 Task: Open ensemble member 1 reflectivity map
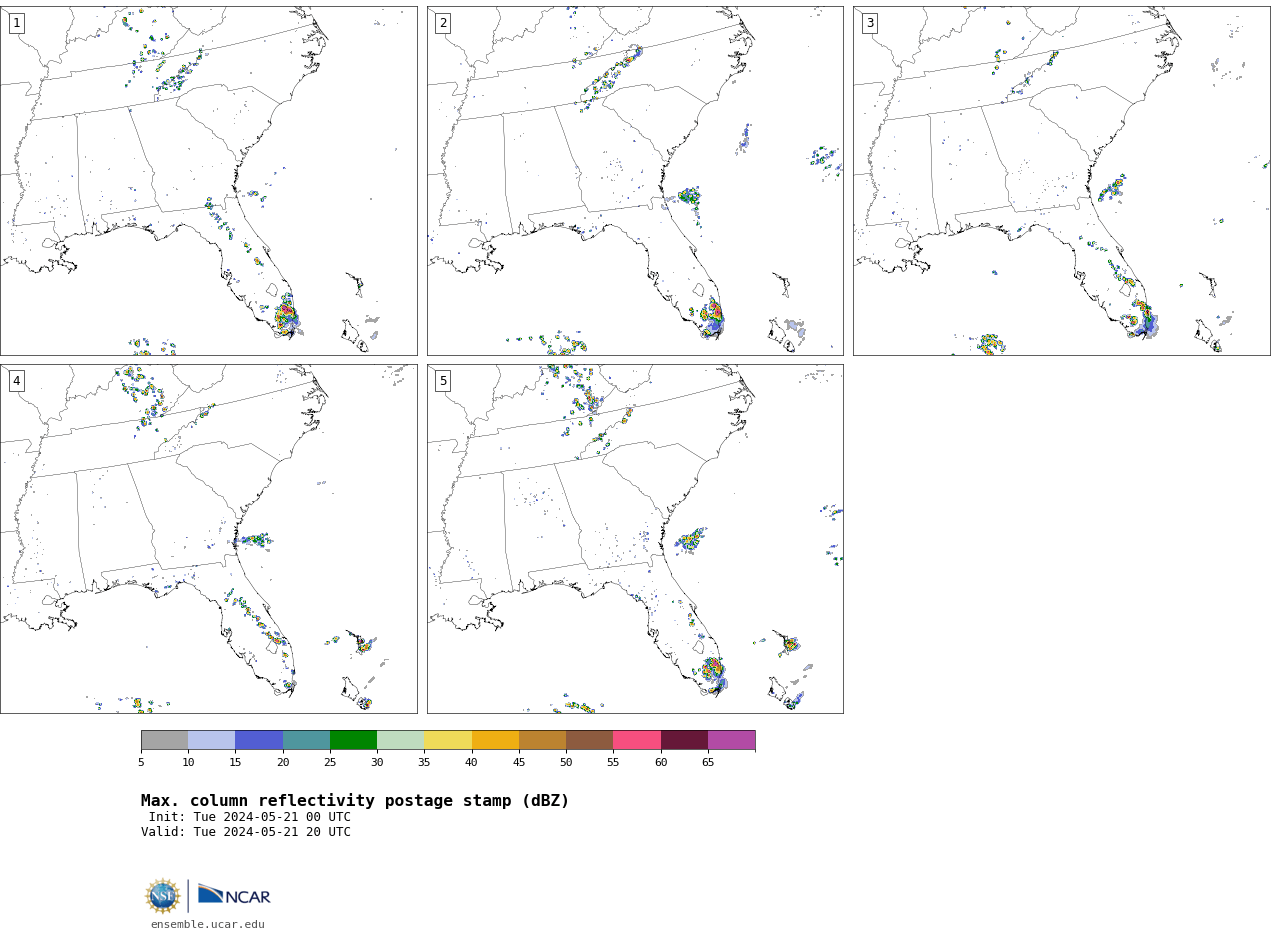[x=208, y=181]
